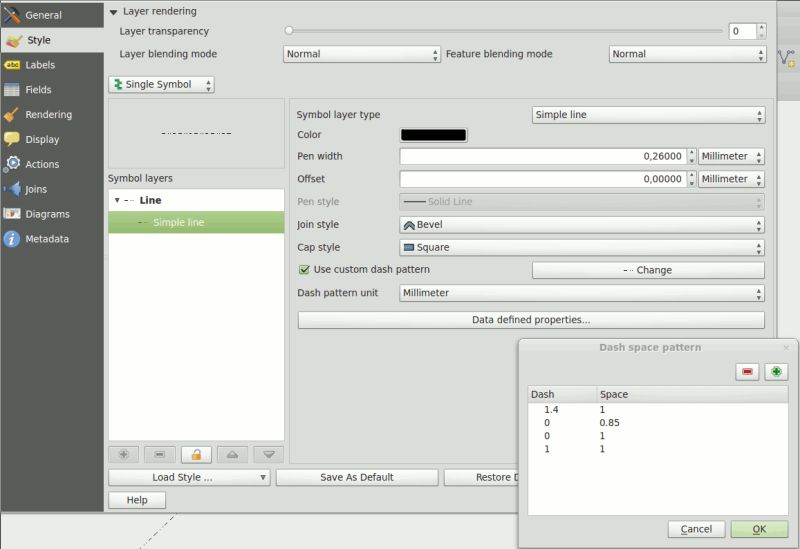Toggle the symbol layer lock icon
The width and height of the screenshot is (800, 549).
click(196, 454)
